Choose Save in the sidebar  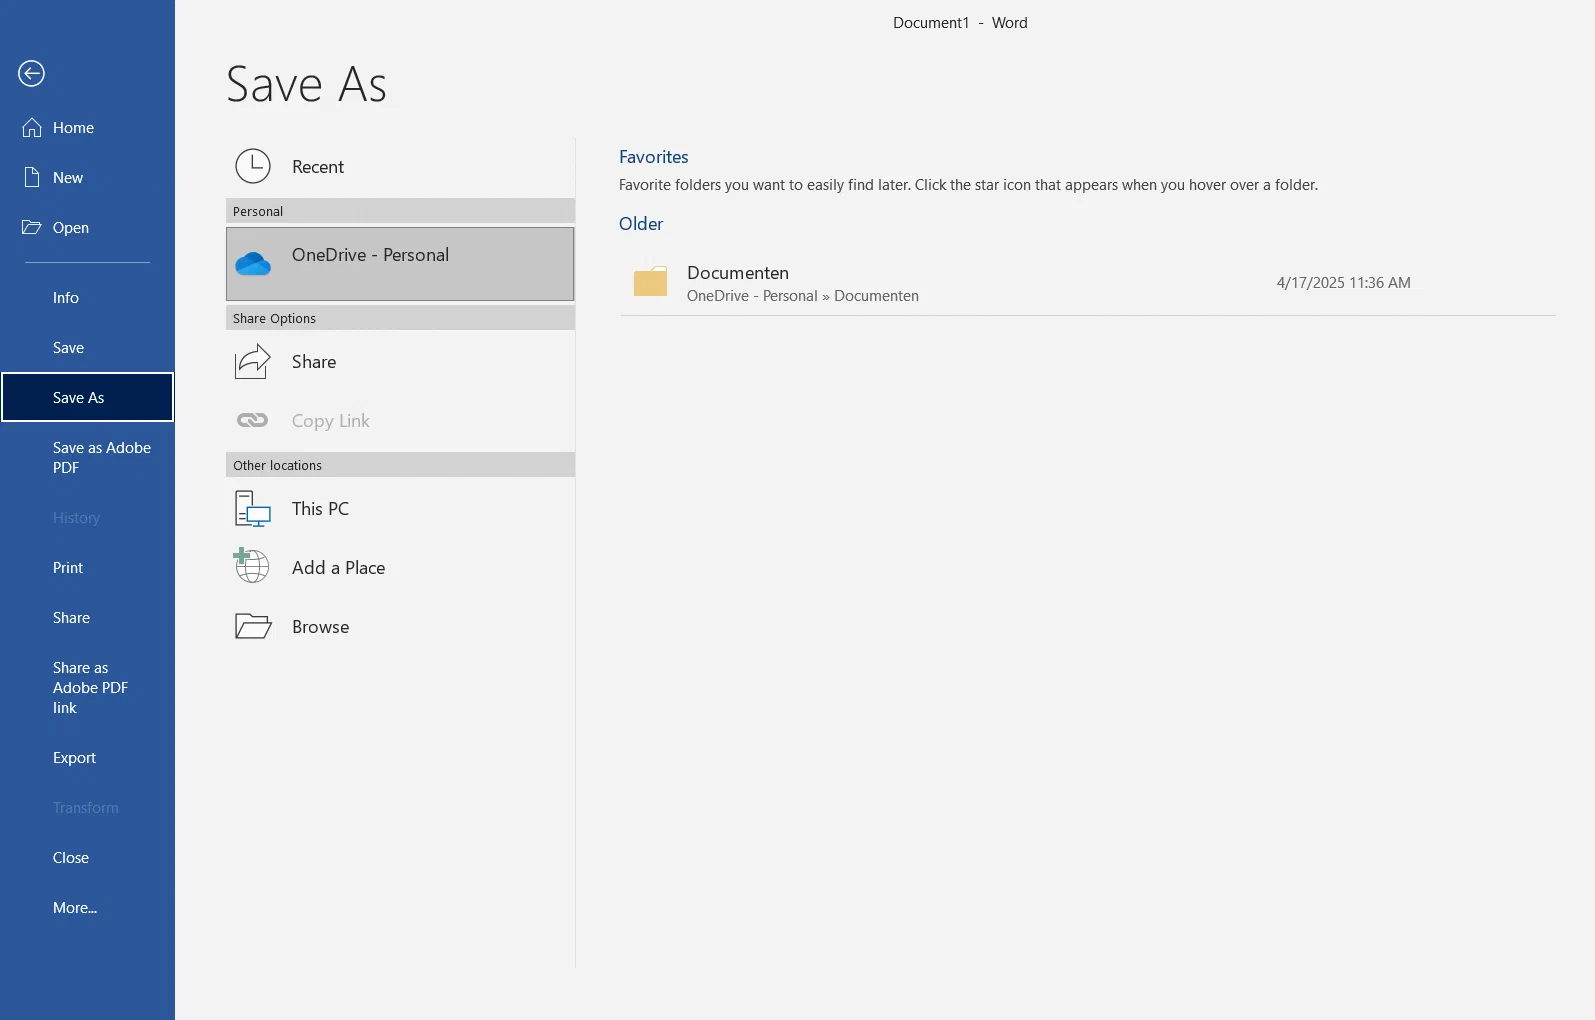[x=87, y=347]
